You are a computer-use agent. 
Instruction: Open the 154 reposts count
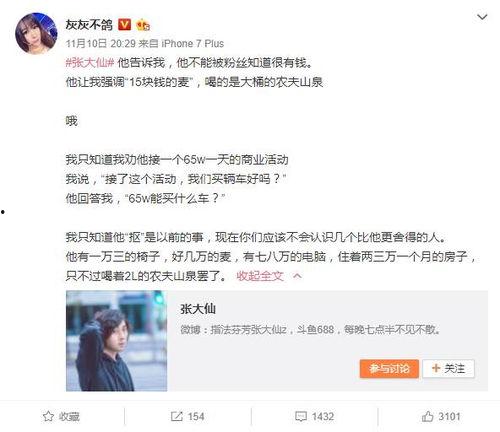point(196,417)
